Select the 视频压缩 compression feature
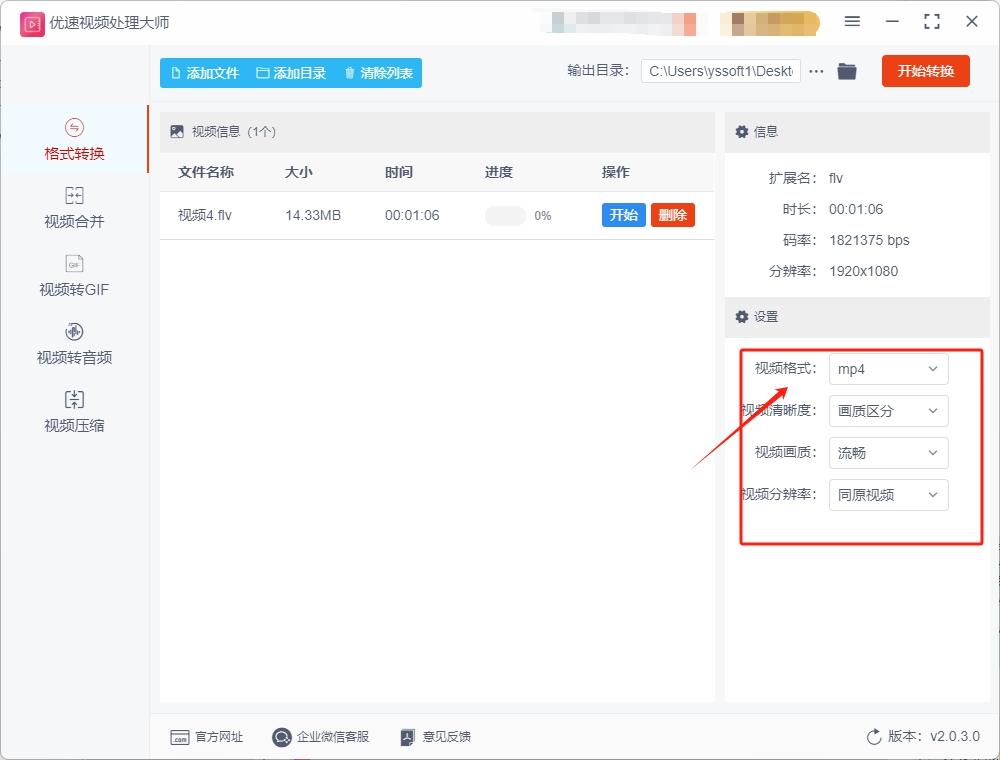1000x760 pixels. tap(72, 408)
